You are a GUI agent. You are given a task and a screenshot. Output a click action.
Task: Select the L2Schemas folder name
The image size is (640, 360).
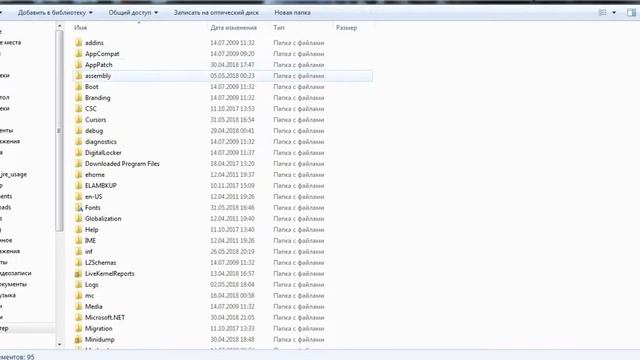pyautogui.click(x=100, y=263)
